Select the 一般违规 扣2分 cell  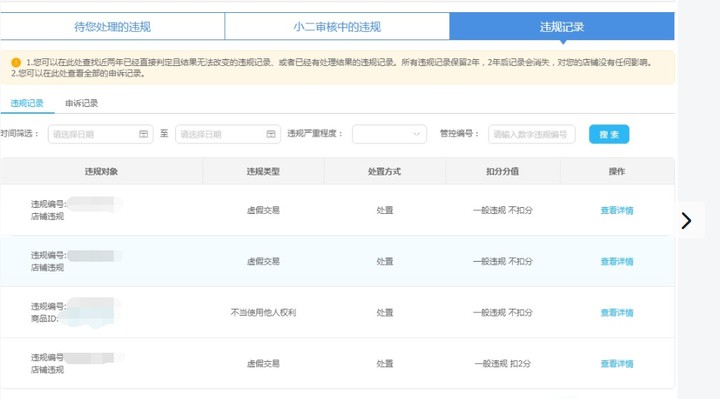coord(502,364)
